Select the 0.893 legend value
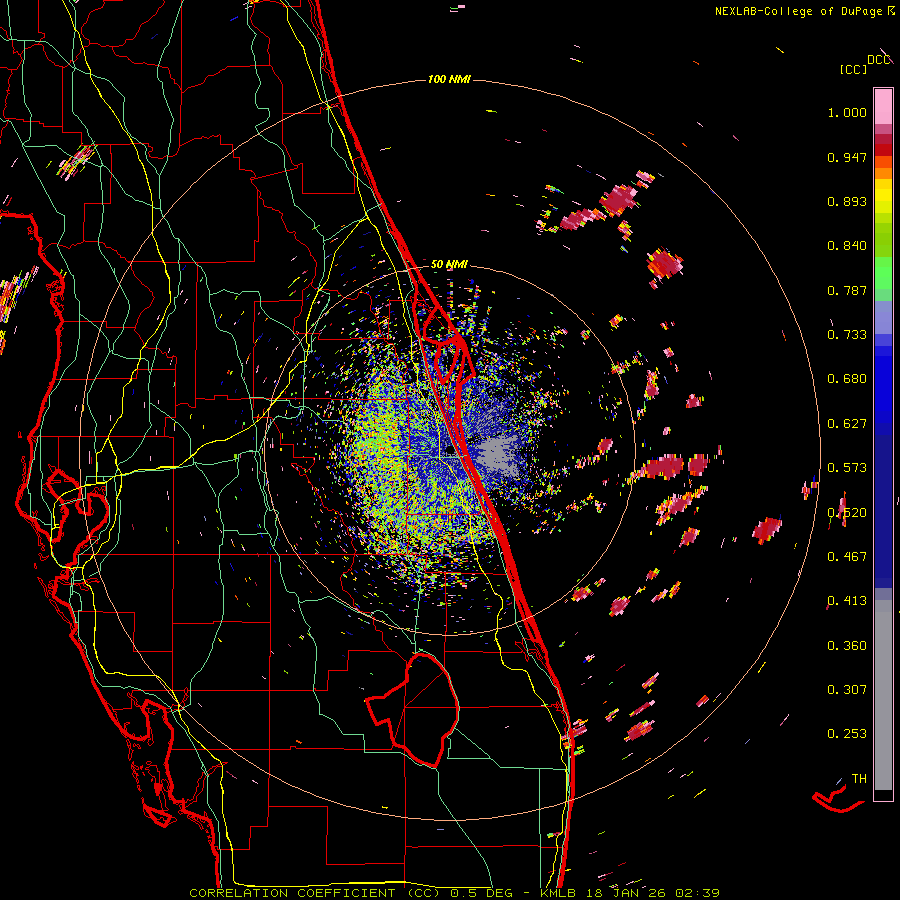 847,201
